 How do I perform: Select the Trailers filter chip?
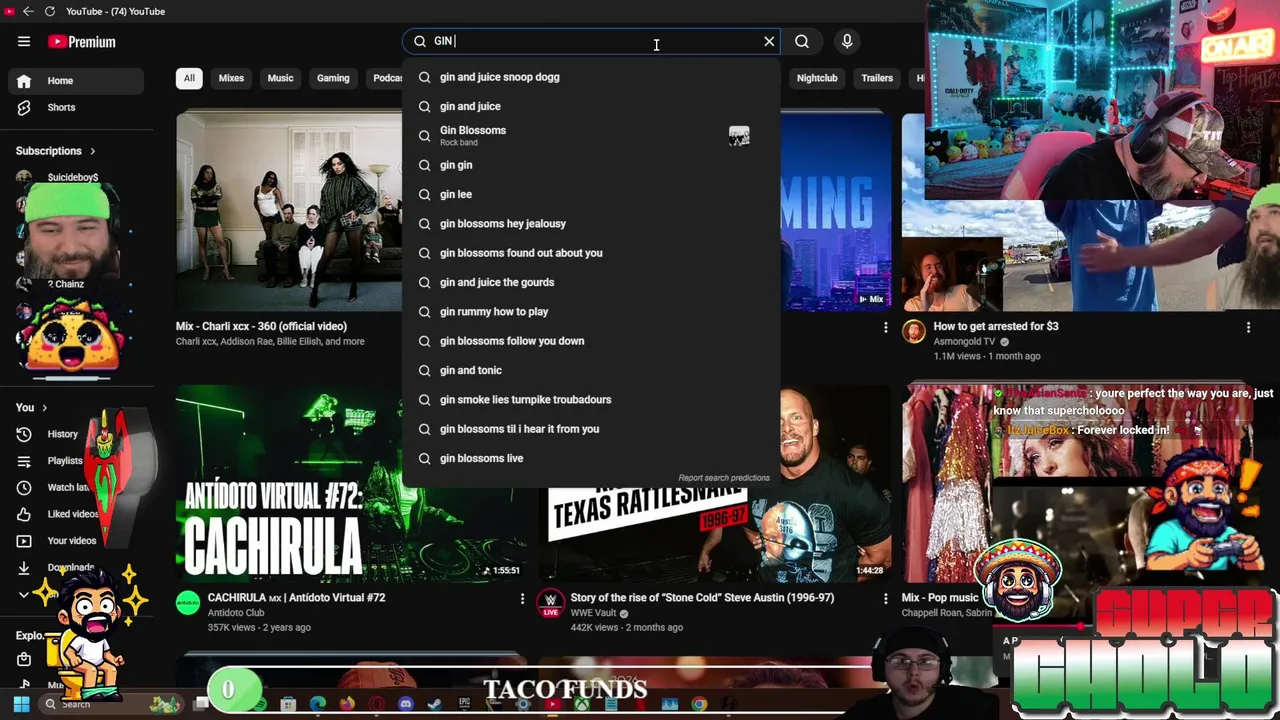click(x=877, y=78)
